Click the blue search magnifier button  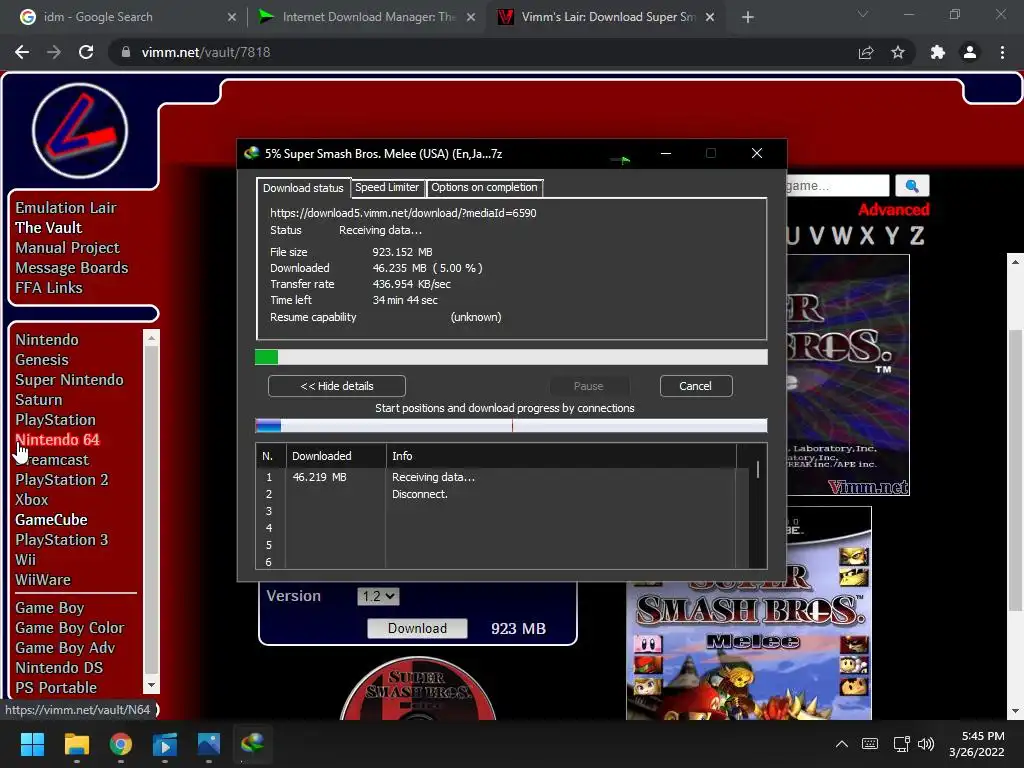(912, 186)
